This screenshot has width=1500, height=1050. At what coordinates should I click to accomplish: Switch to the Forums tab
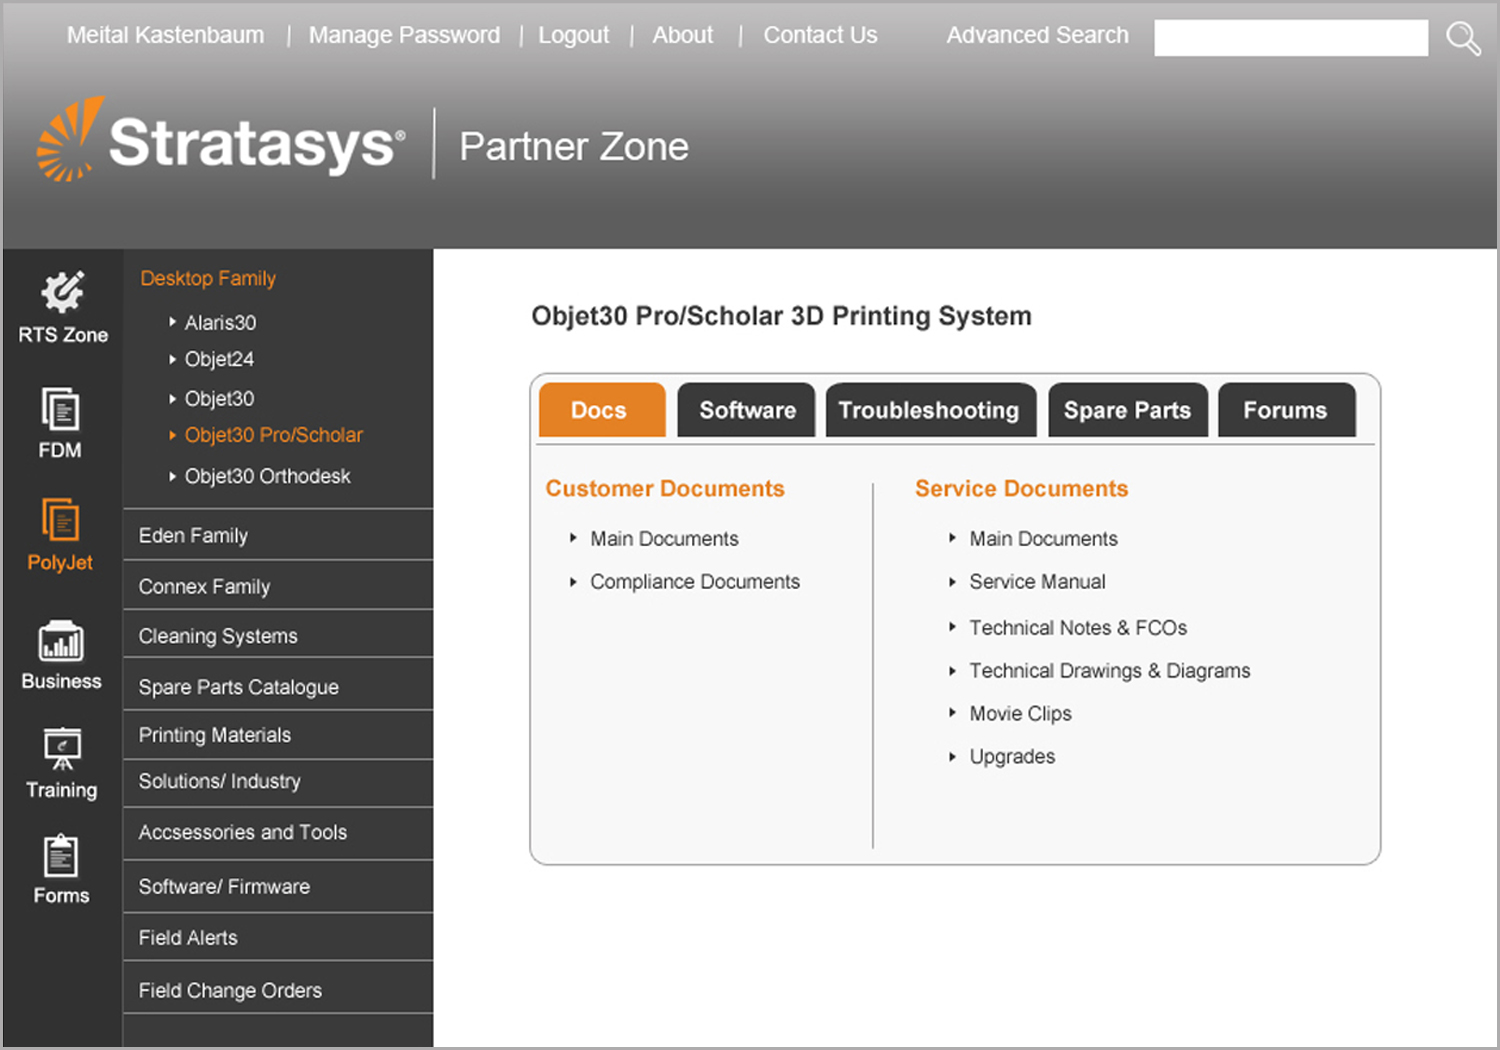(x=1287, y=410)
